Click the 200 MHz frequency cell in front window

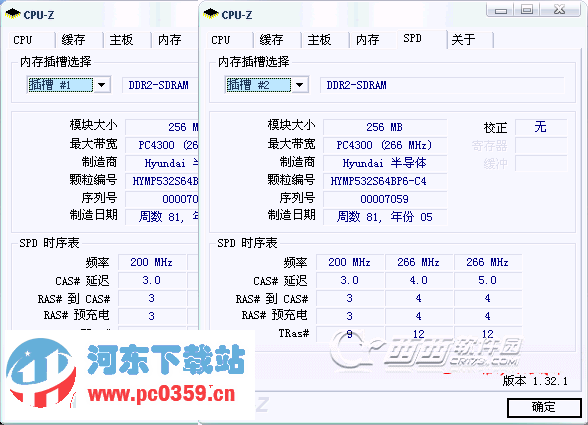click(350, 262)
